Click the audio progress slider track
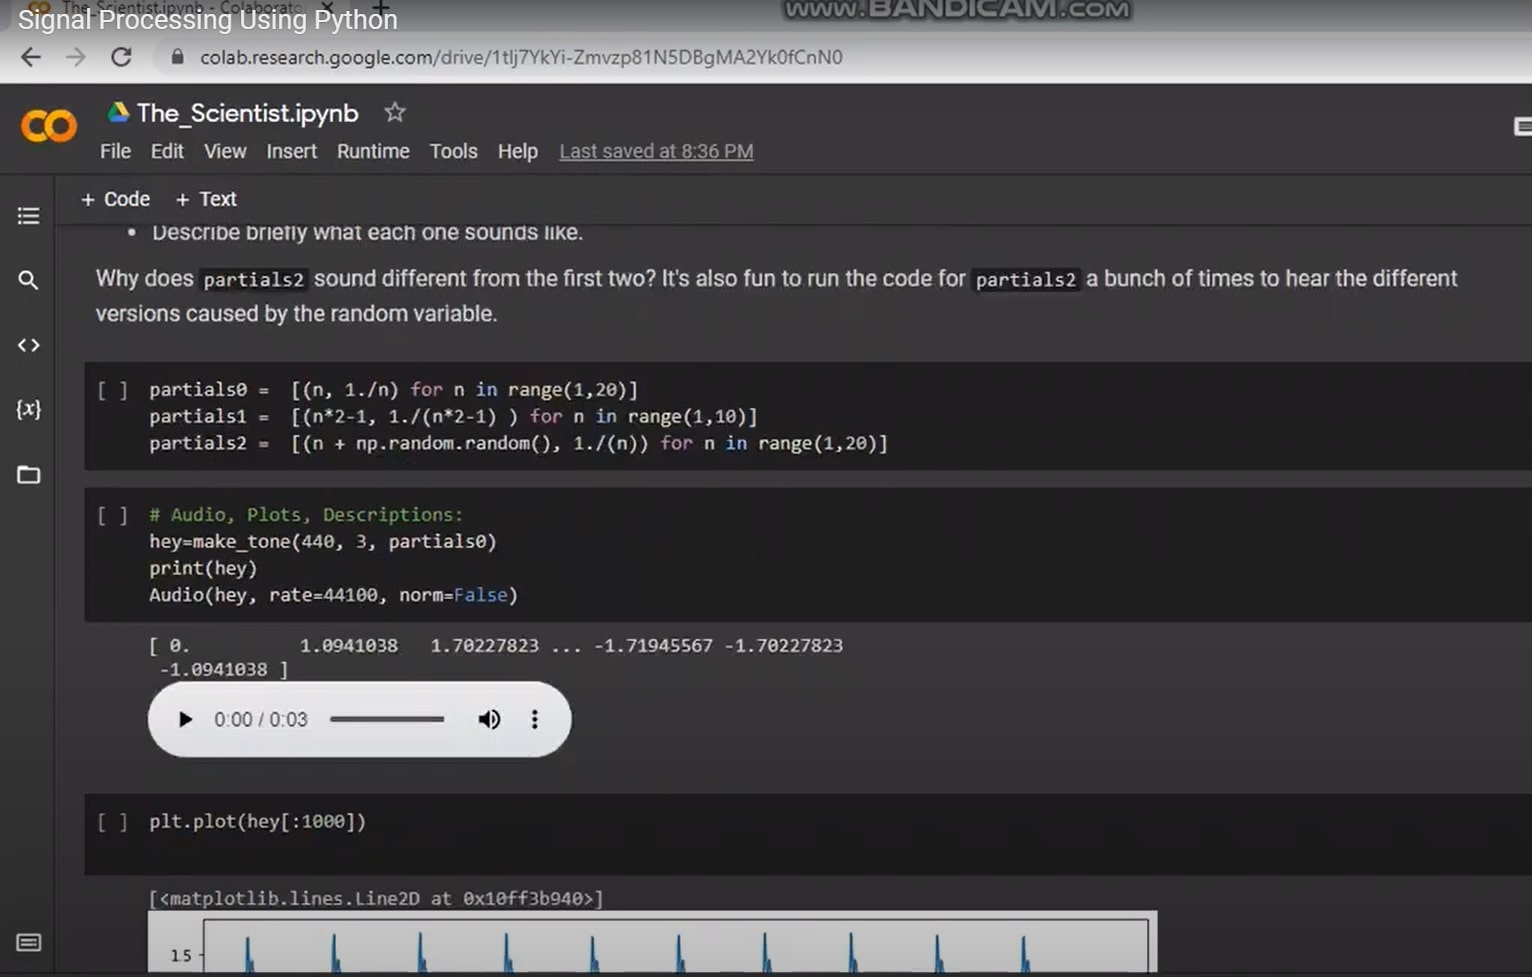 [x=387, y=719]
